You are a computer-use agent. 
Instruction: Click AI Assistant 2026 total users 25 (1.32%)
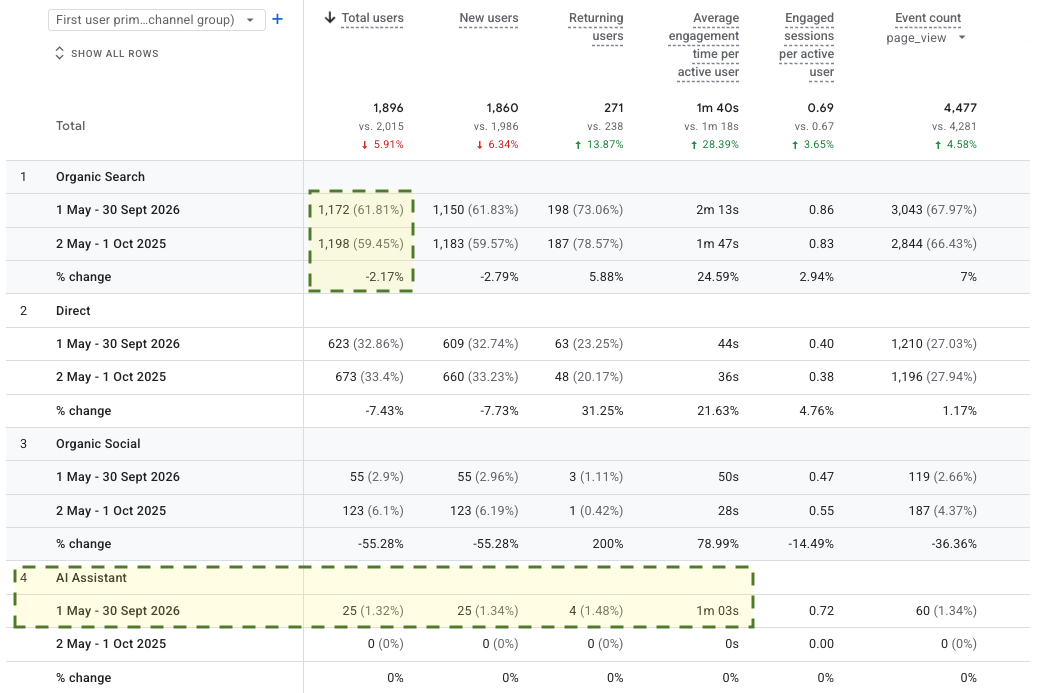pos(373,611)
